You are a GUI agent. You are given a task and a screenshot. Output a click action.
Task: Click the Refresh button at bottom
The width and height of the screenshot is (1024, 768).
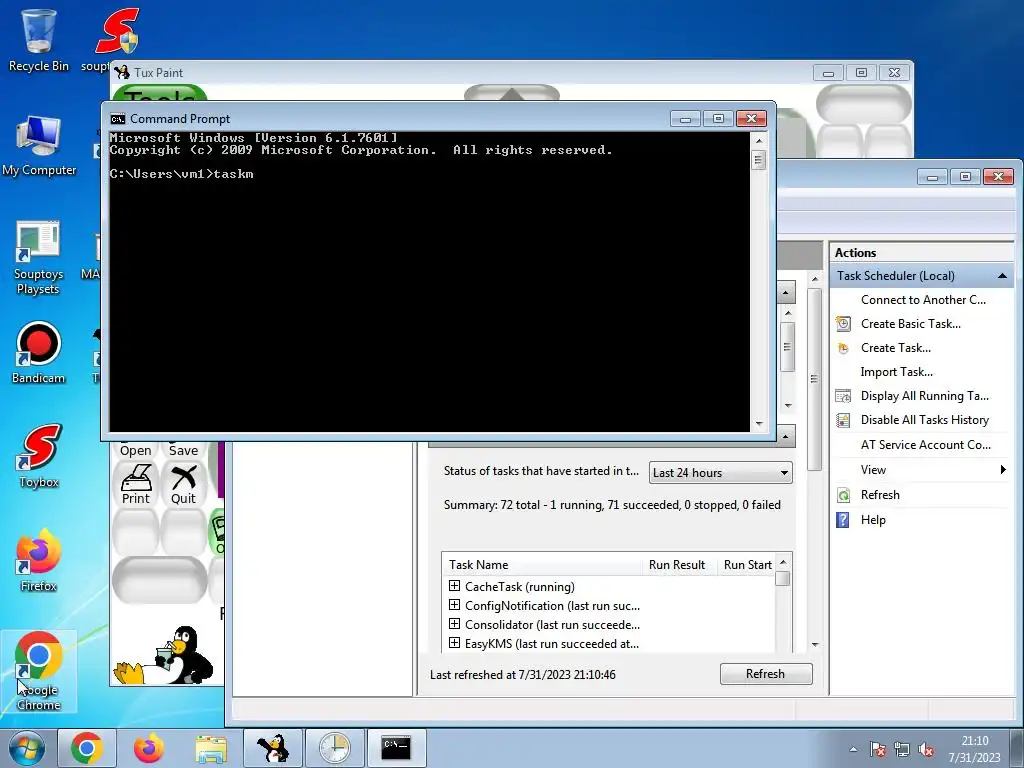click(766, 674)
